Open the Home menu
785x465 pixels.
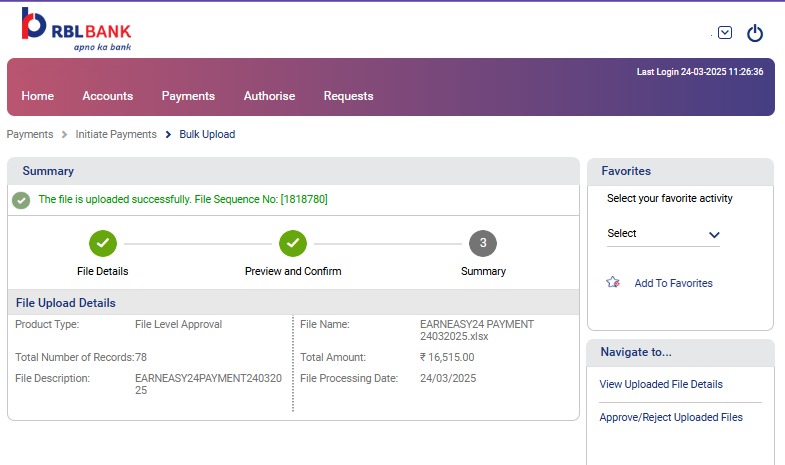38,96
